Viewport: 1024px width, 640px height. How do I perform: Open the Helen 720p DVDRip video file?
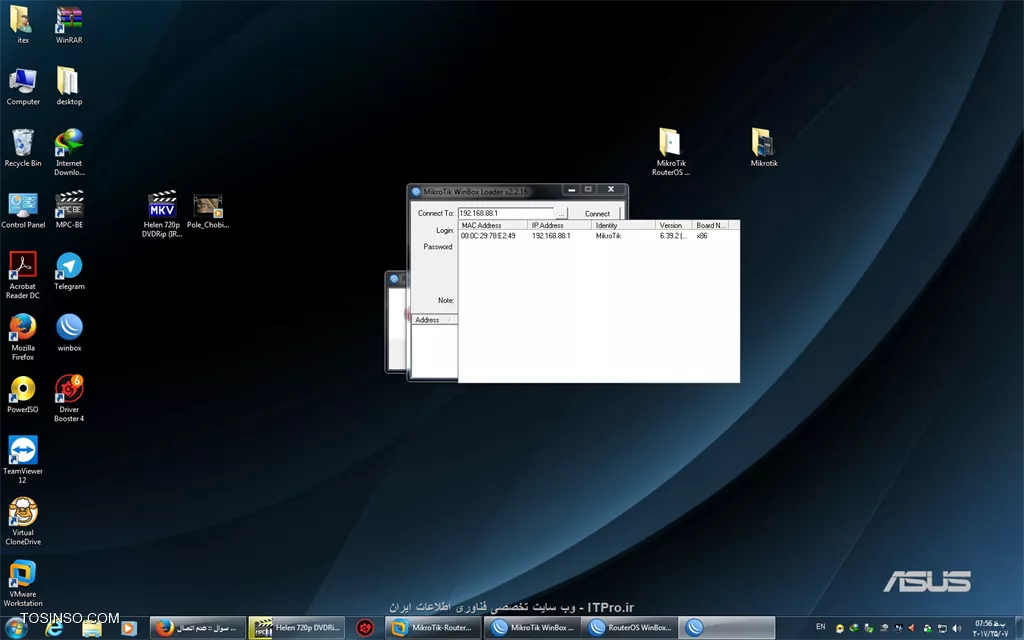(161, 206)
